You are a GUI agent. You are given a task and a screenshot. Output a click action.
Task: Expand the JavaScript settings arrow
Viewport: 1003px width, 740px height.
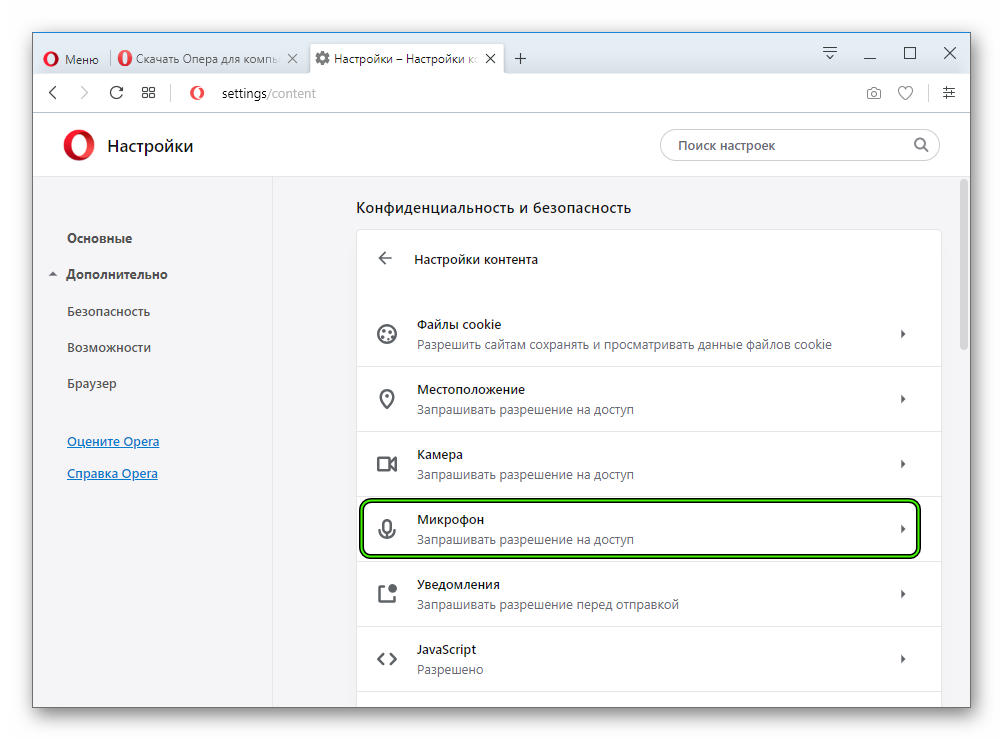tap(903, 659)
